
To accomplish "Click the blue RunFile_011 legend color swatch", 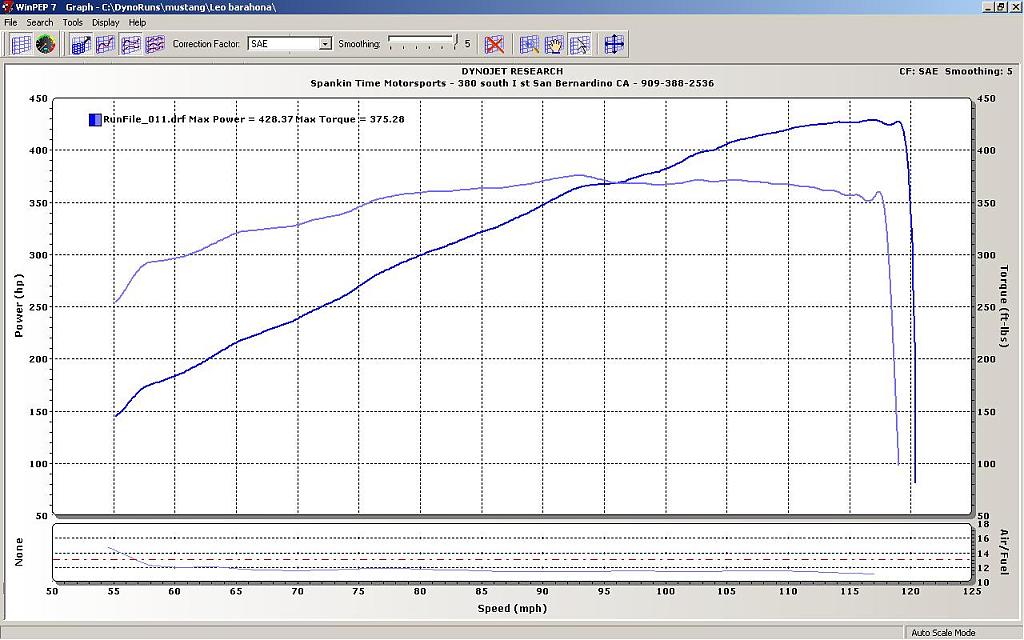I will tap(94, 119).
